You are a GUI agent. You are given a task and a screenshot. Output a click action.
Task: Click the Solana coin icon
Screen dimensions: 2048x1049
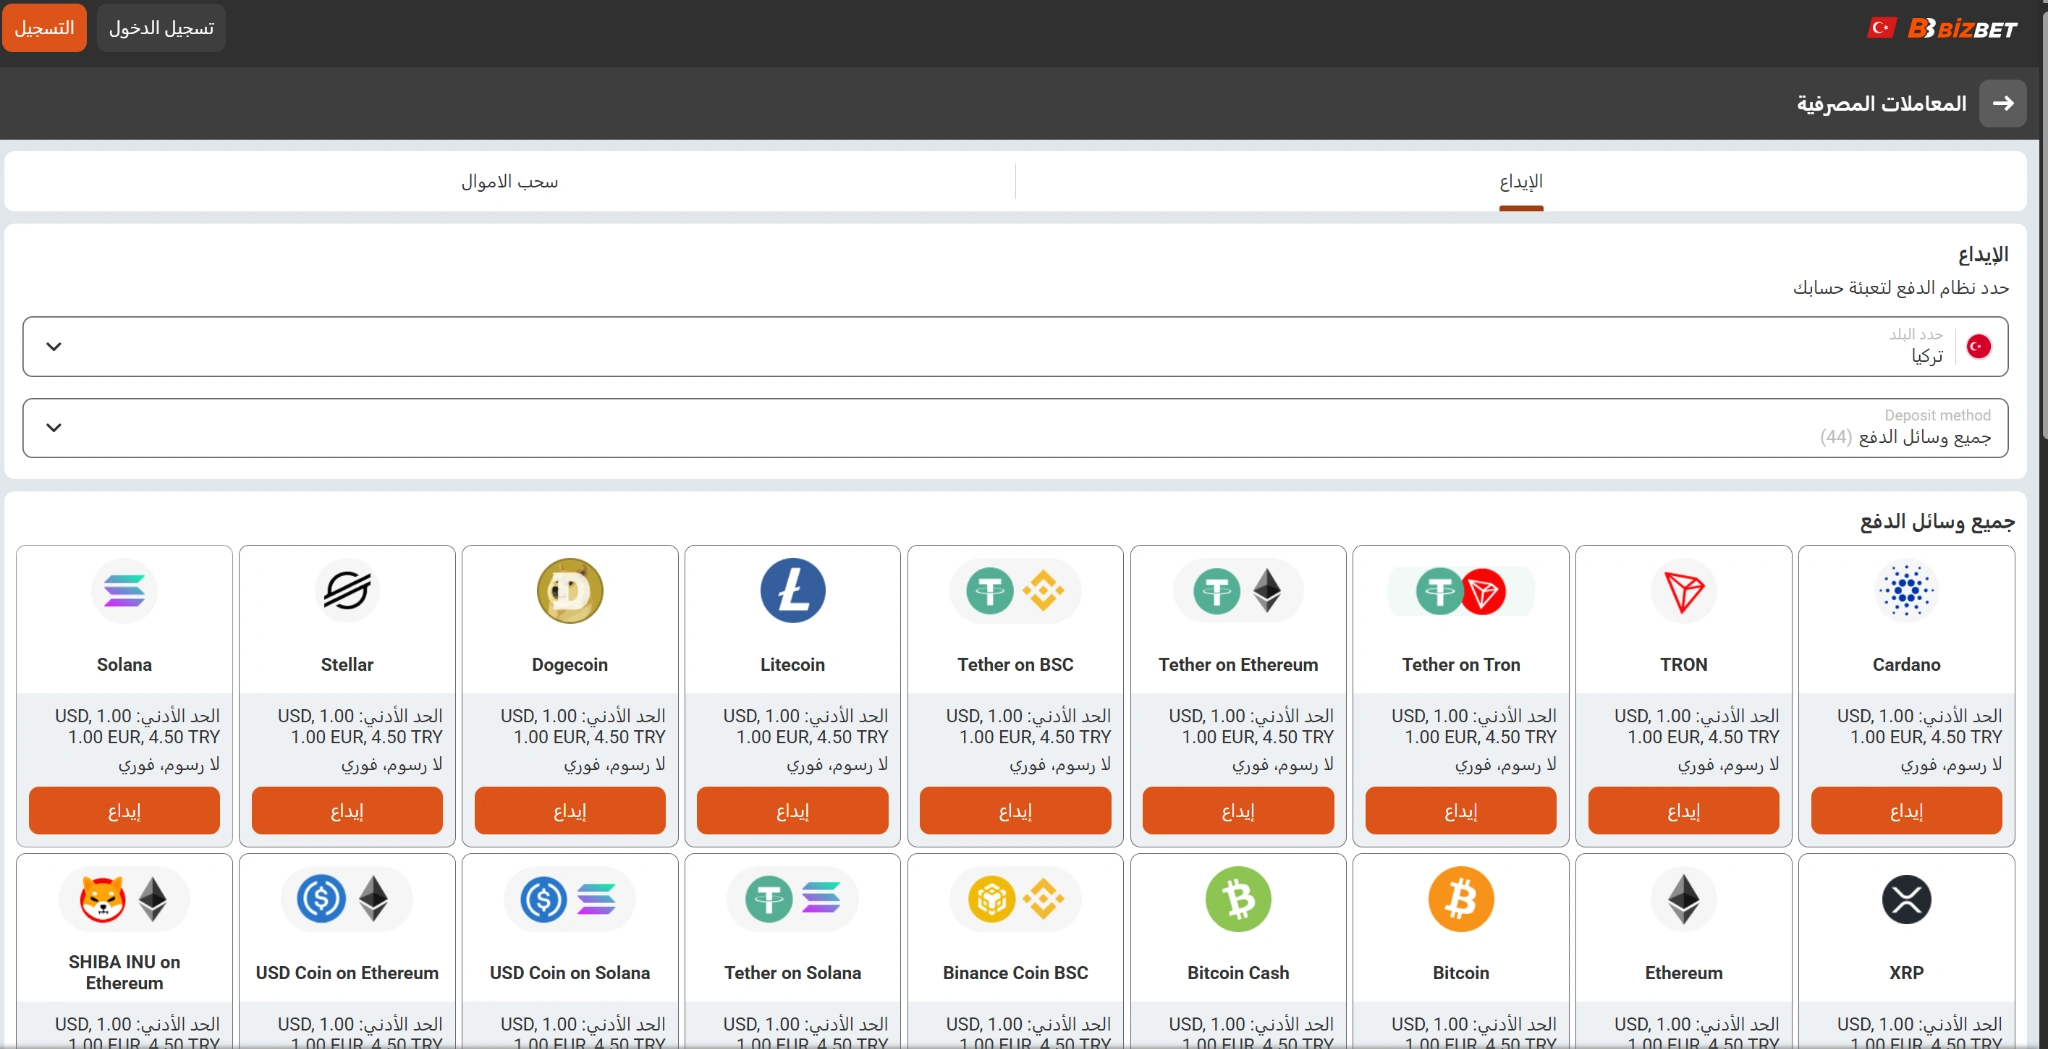coord(124,591)
